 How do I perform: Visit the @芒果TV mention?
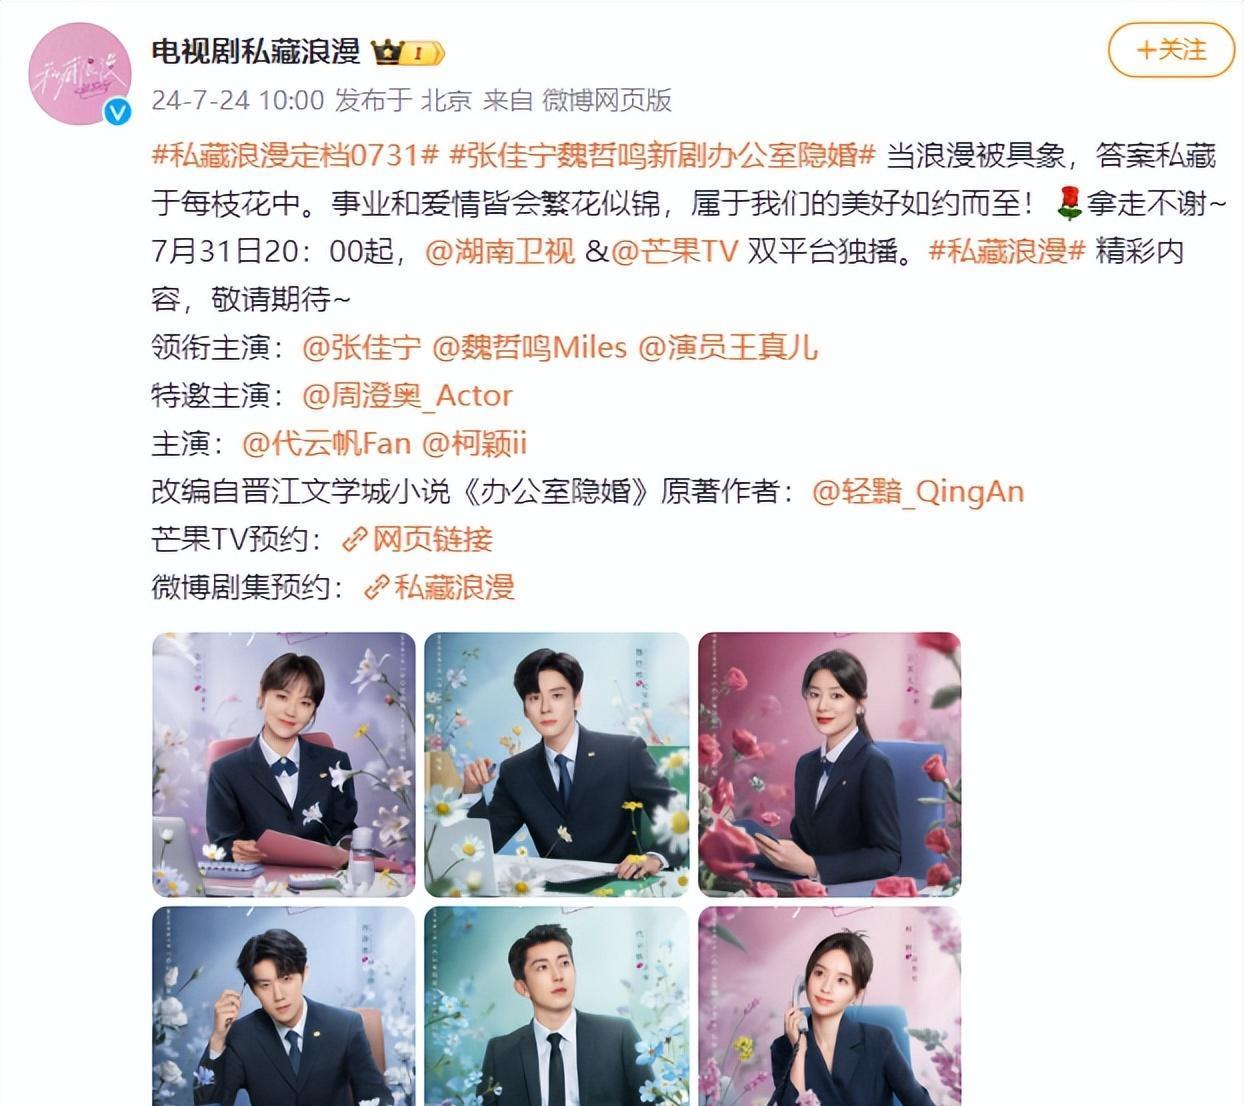click(x=674, y=251)
